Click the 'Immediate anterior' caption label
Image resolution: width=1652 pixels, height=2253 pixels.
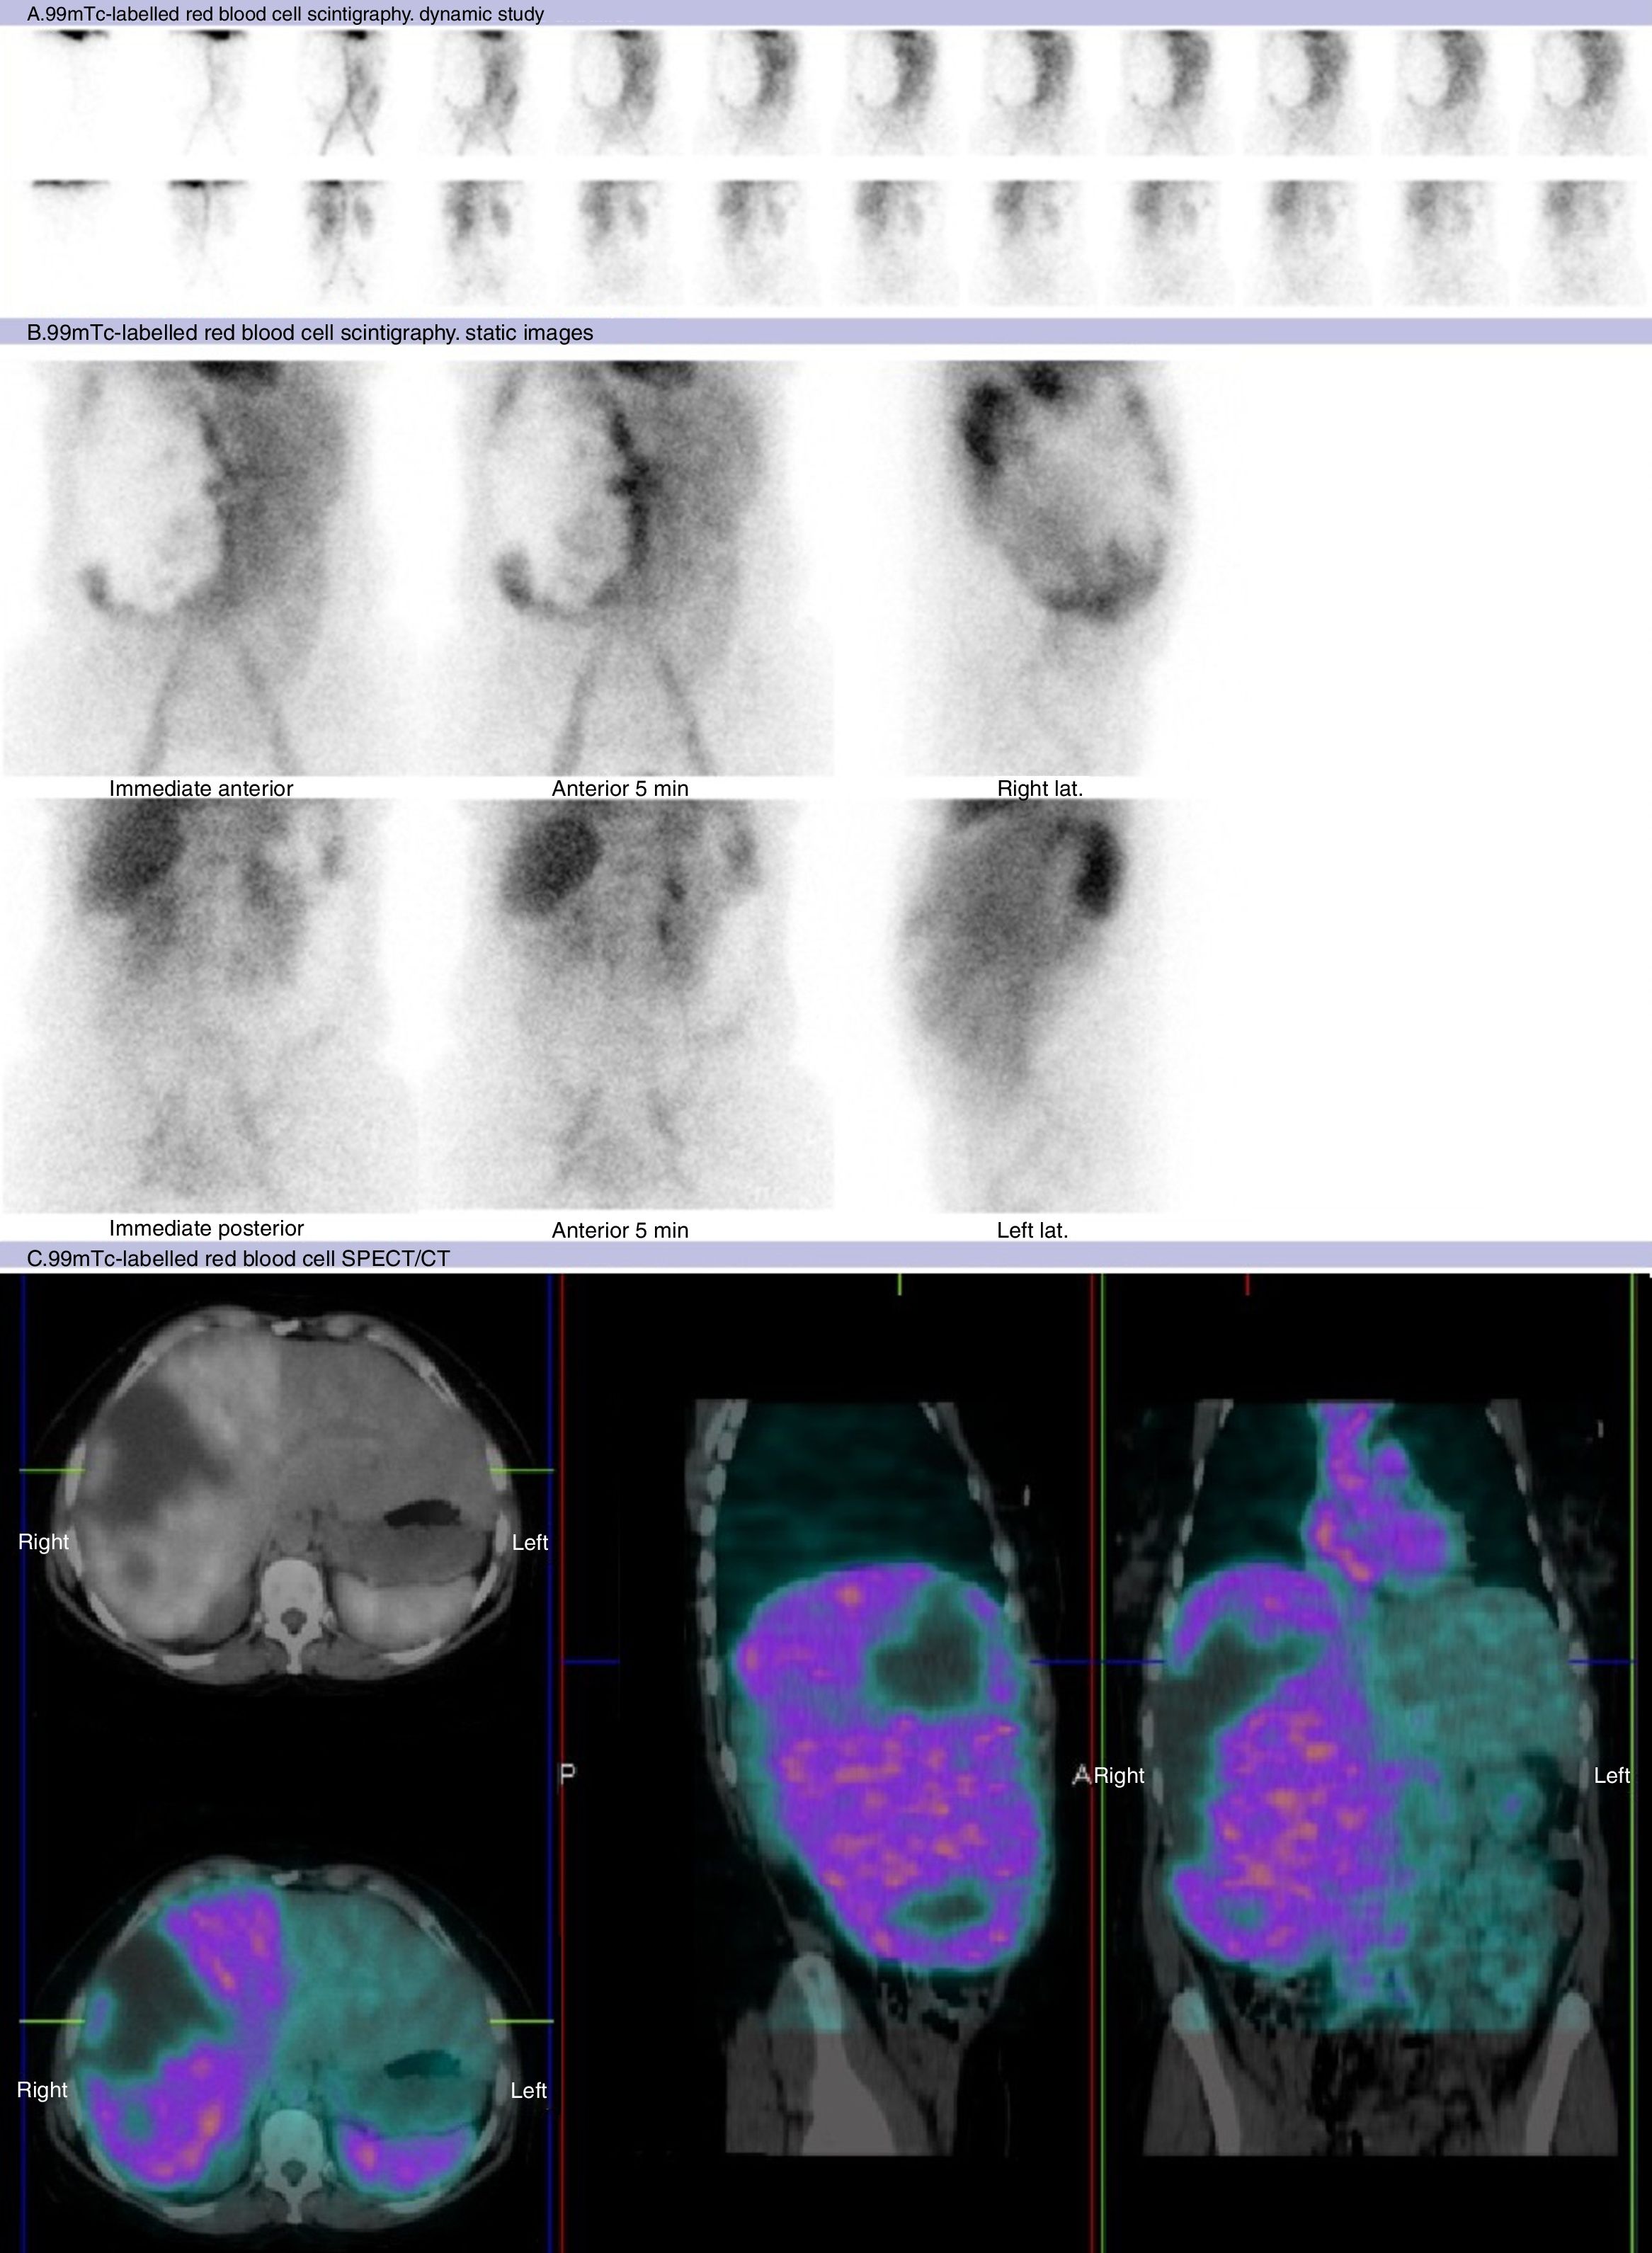pos(201,788)
